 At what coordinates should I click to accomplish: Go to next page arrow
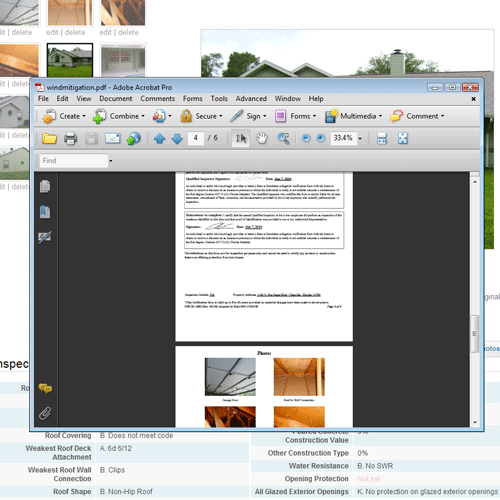click(177, 138)
